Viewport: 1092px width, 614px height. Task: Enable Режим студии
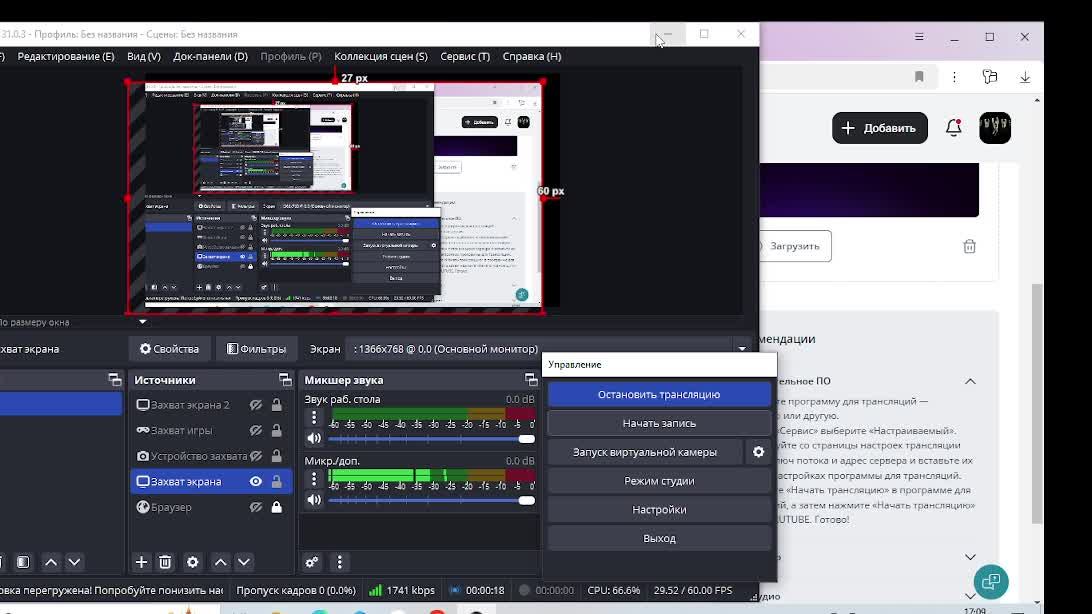[659, 480]
